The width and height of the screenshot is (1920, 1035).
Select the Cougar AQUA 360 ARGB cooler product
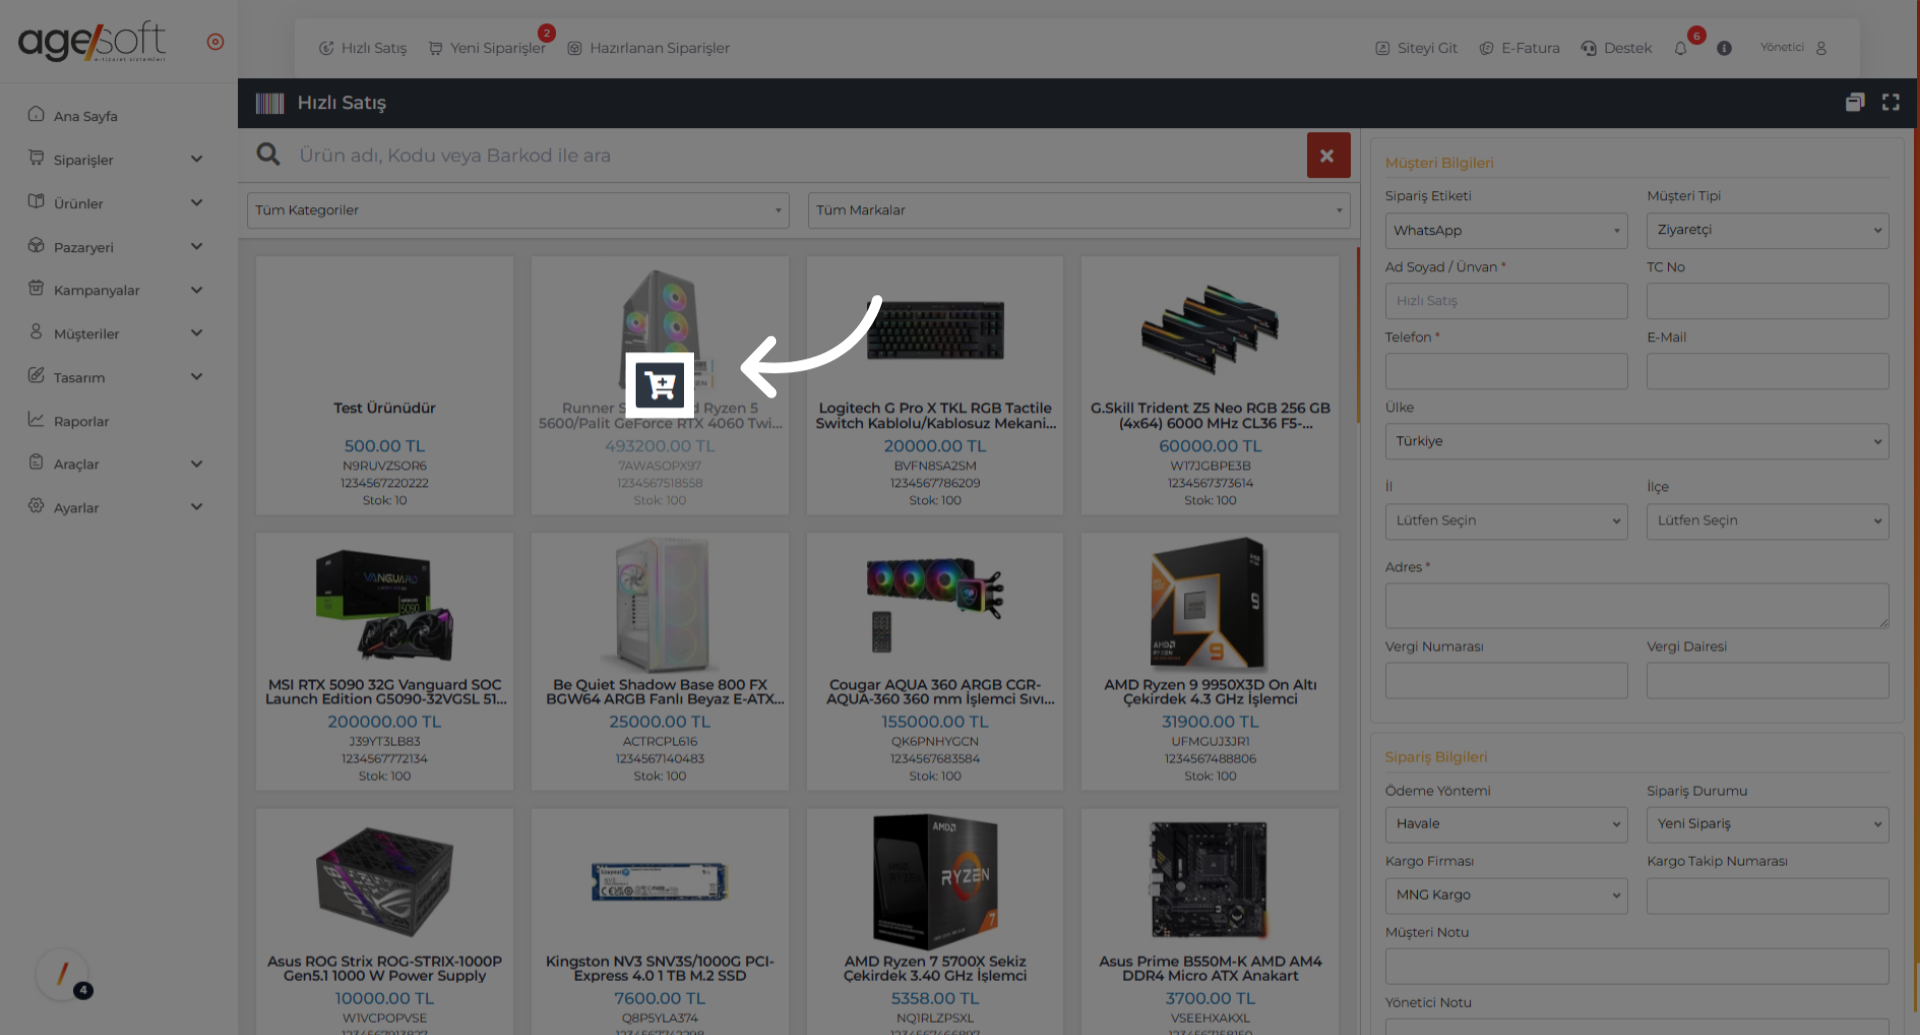pos(935,662)
